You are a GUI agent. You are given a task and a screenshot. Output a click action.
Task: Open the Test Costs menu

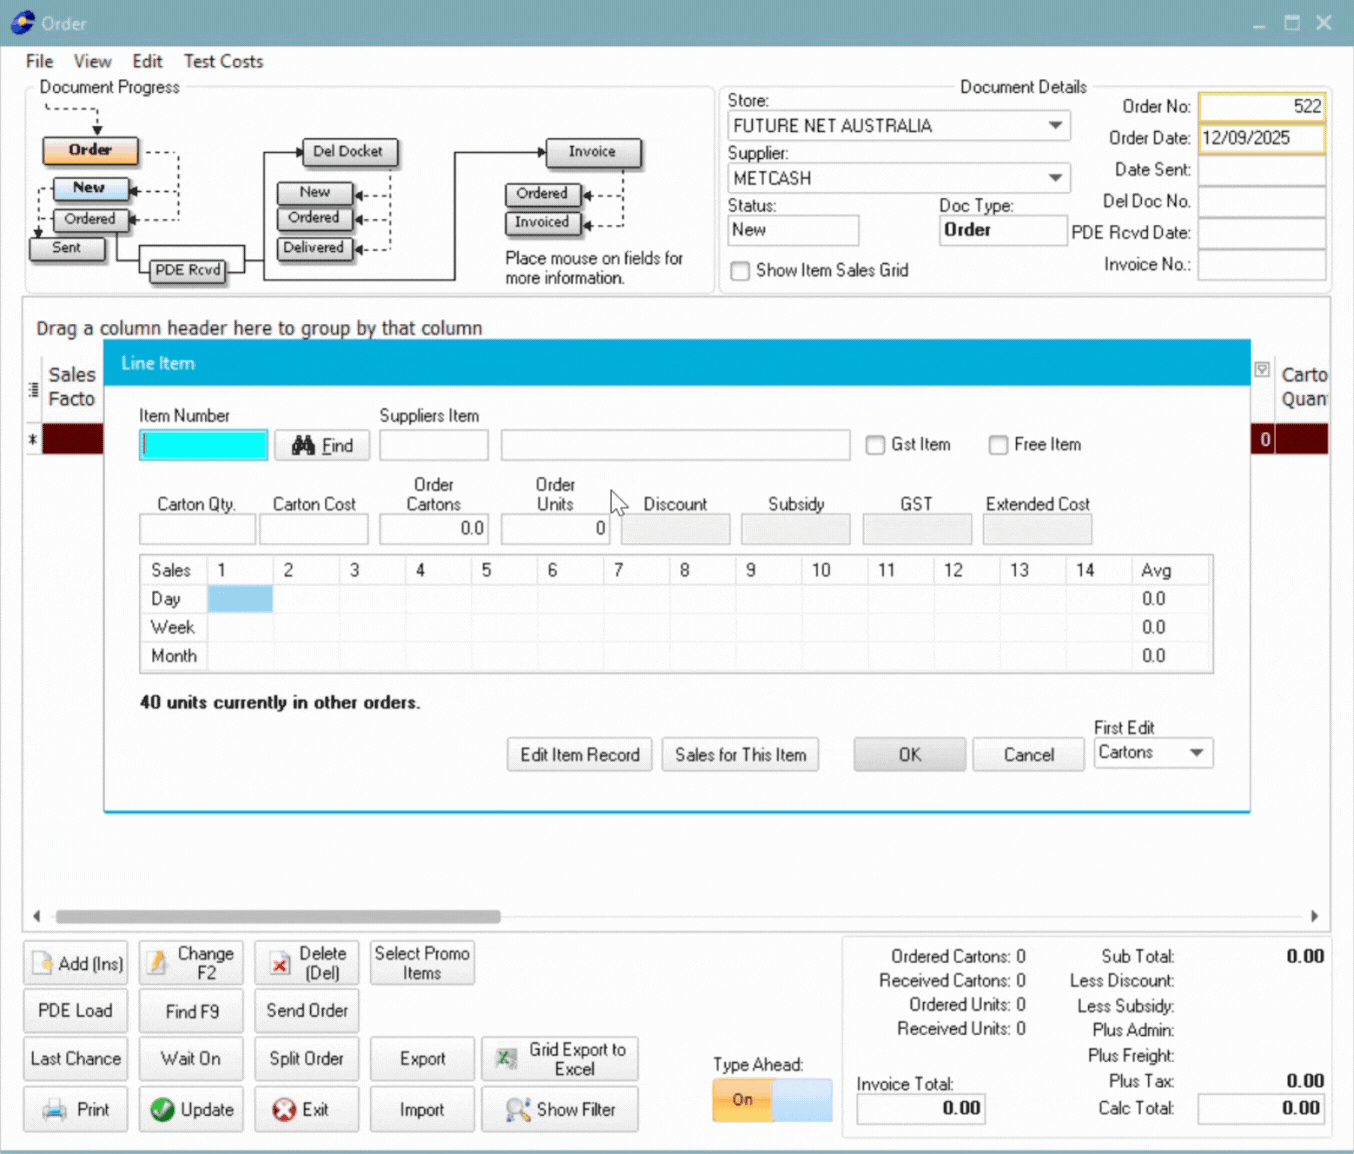(223, 61)
